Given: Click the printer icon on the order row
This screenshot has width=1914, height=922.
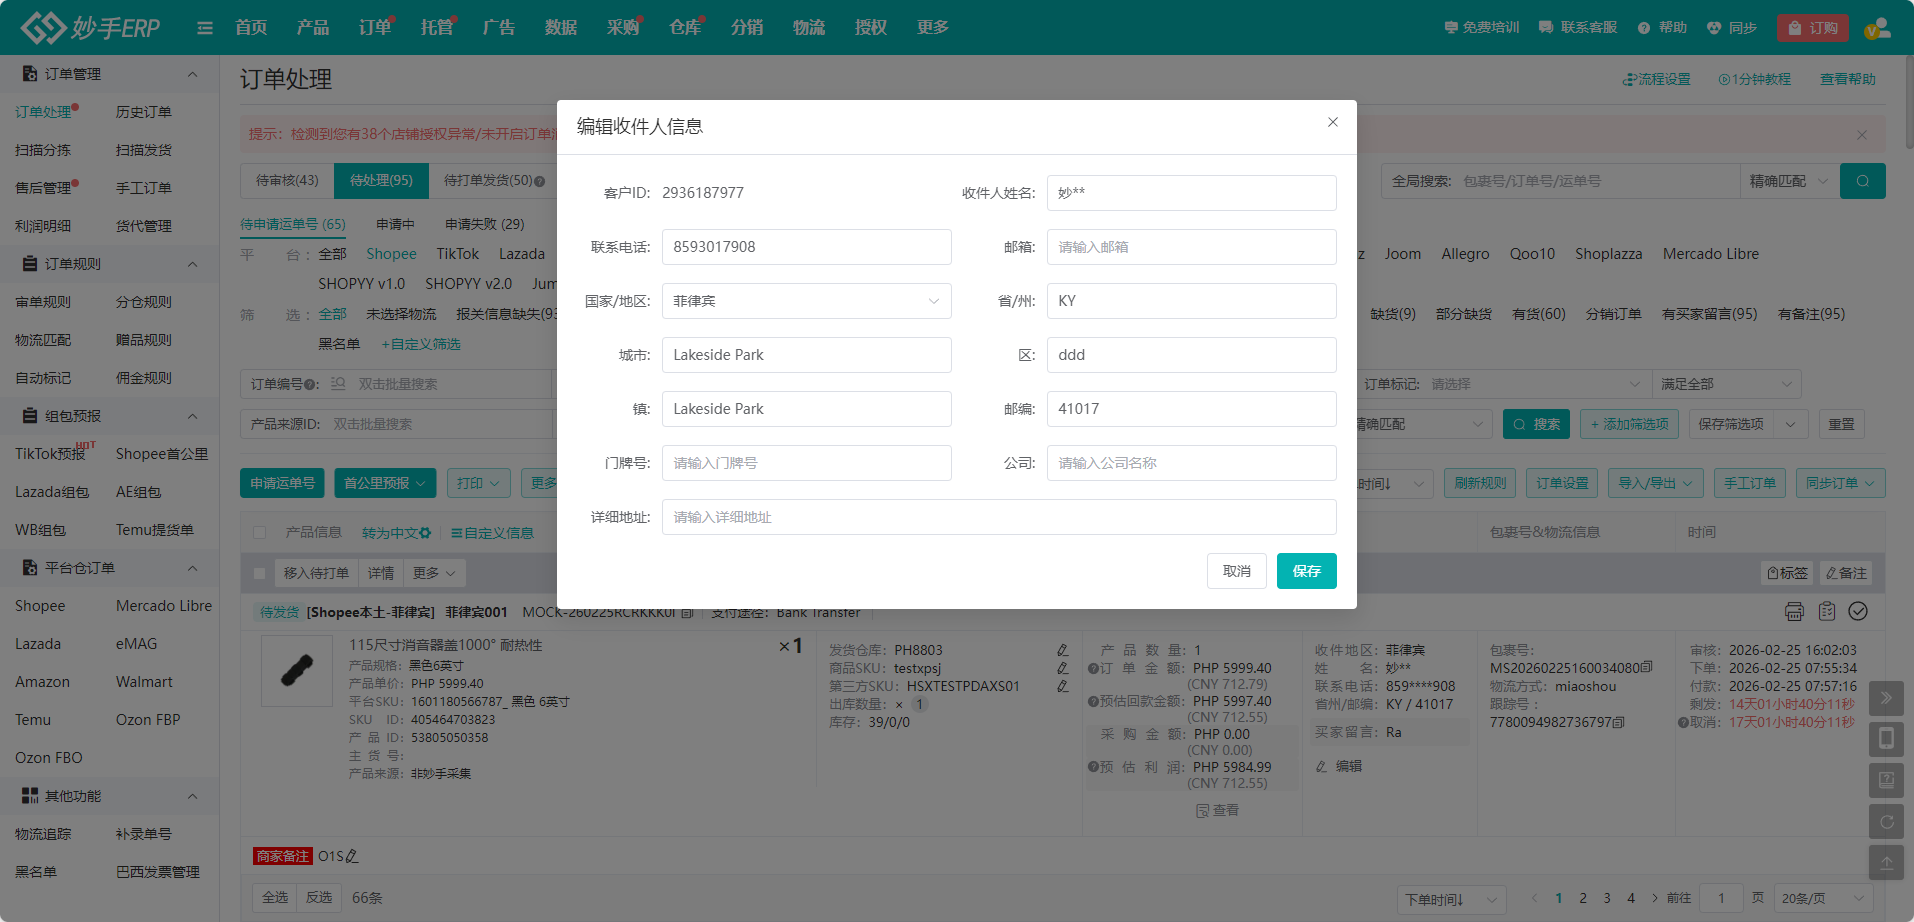Looking at the screenshot, I should coord(1794,611).
